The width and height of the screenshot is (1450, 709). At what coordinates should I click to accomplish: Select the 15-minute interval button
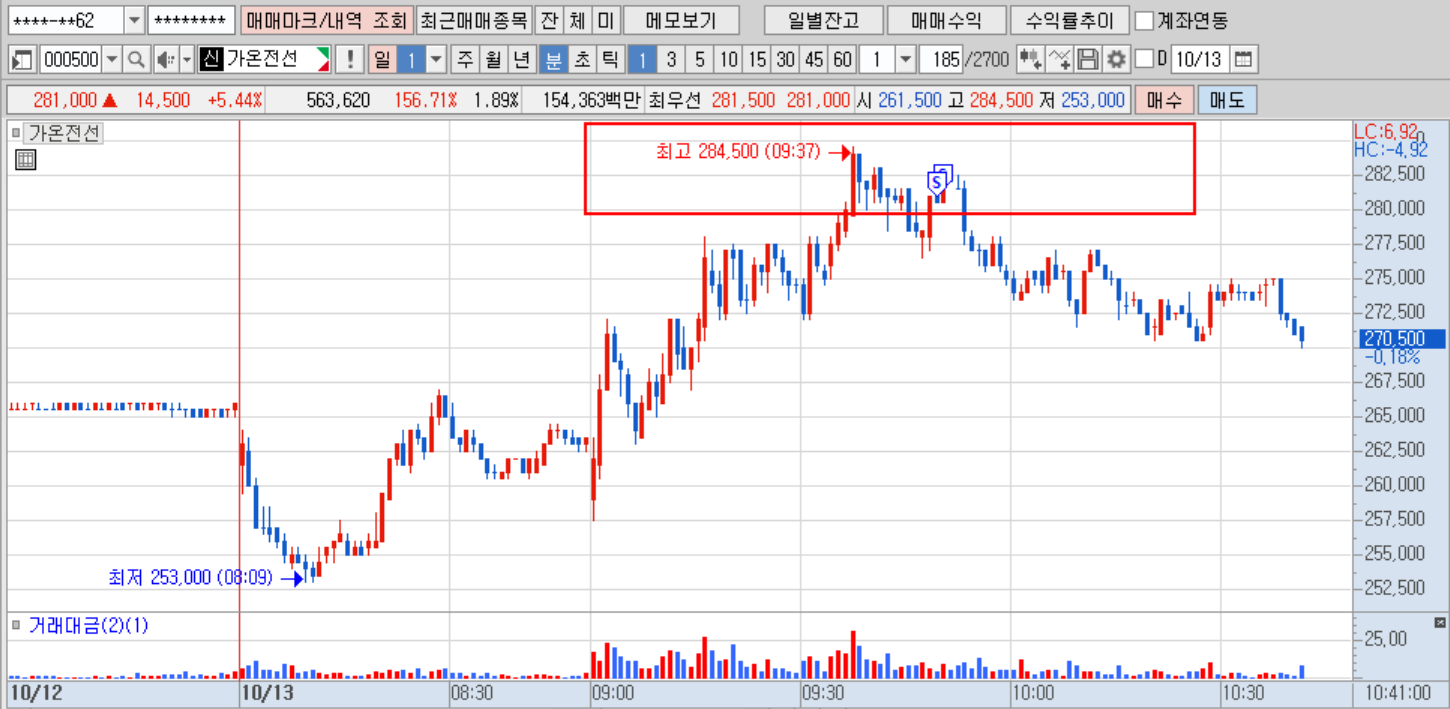pos(757,60)
